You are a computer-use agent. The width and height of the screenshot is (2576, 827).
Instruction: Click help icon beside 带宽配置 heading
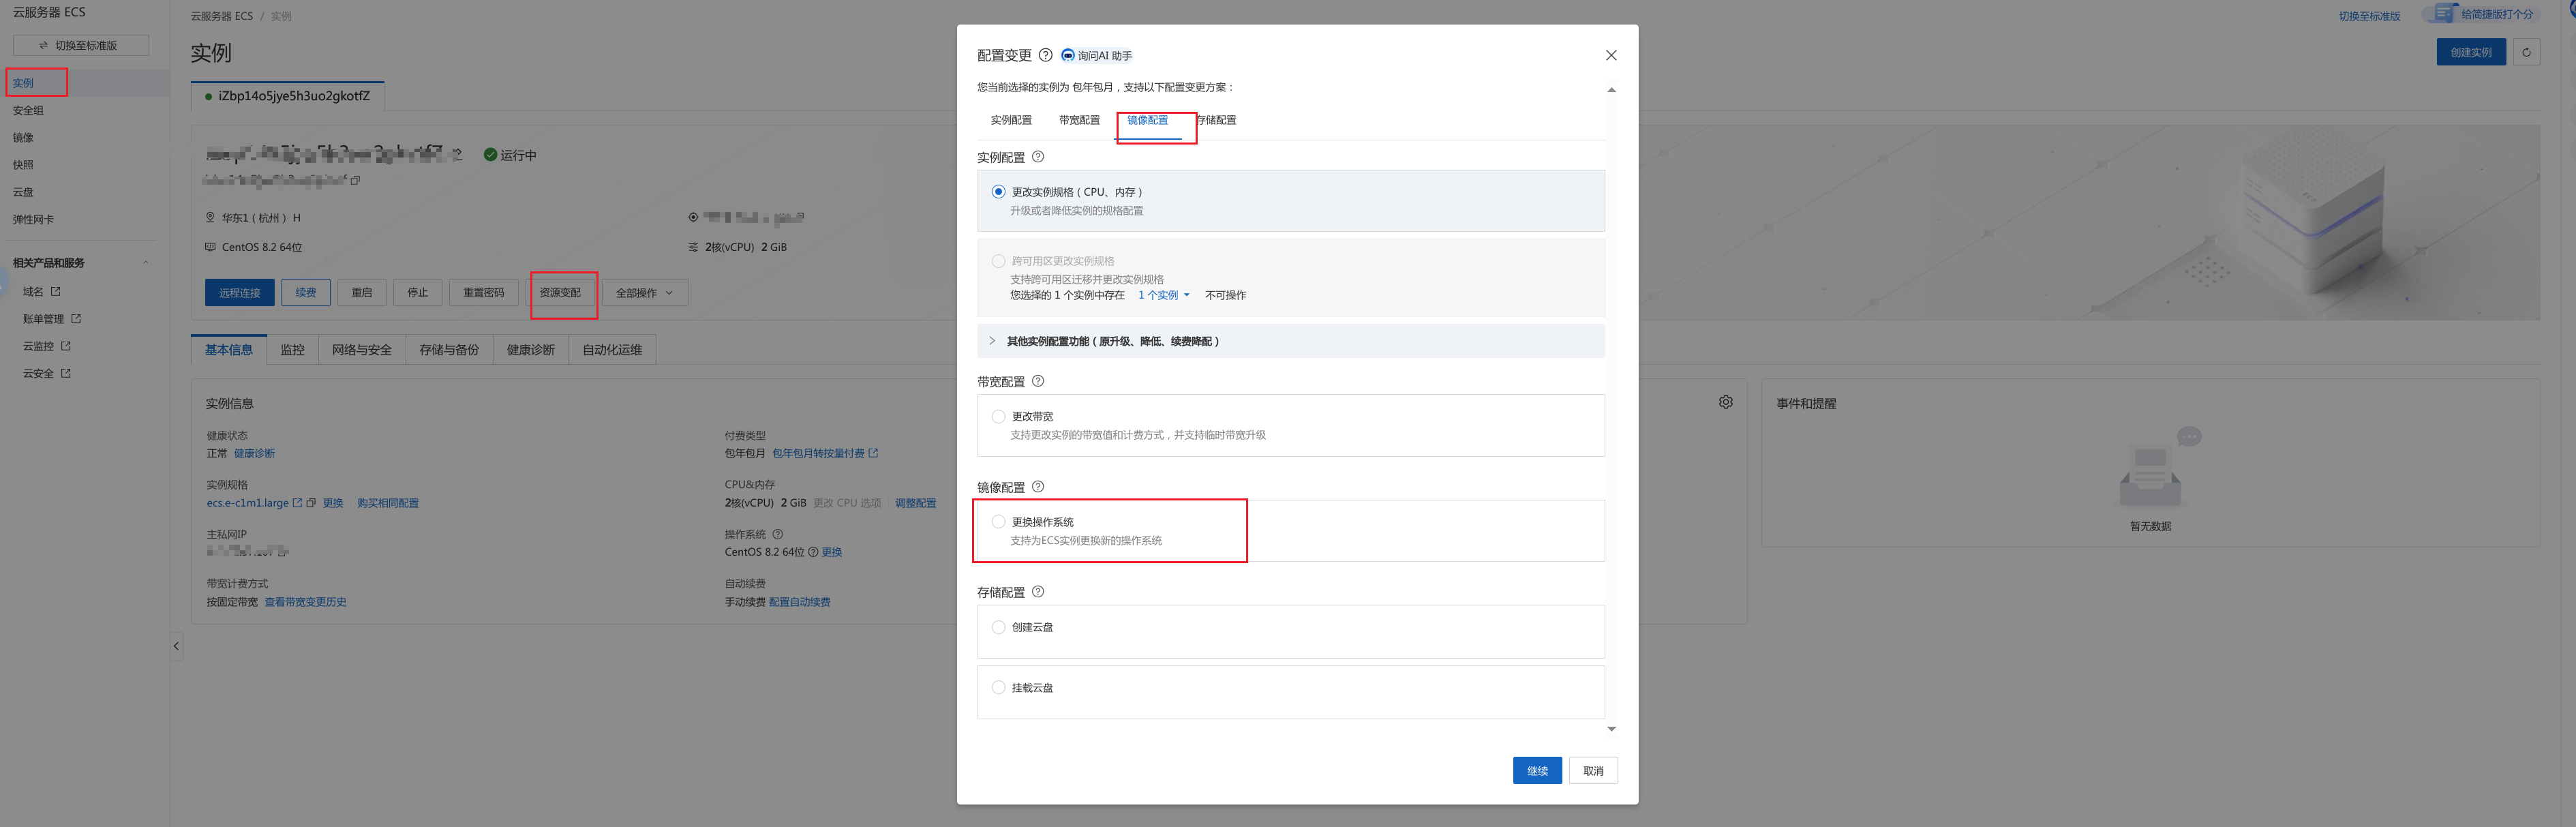pyautogui.click(x=1038, y=381)
